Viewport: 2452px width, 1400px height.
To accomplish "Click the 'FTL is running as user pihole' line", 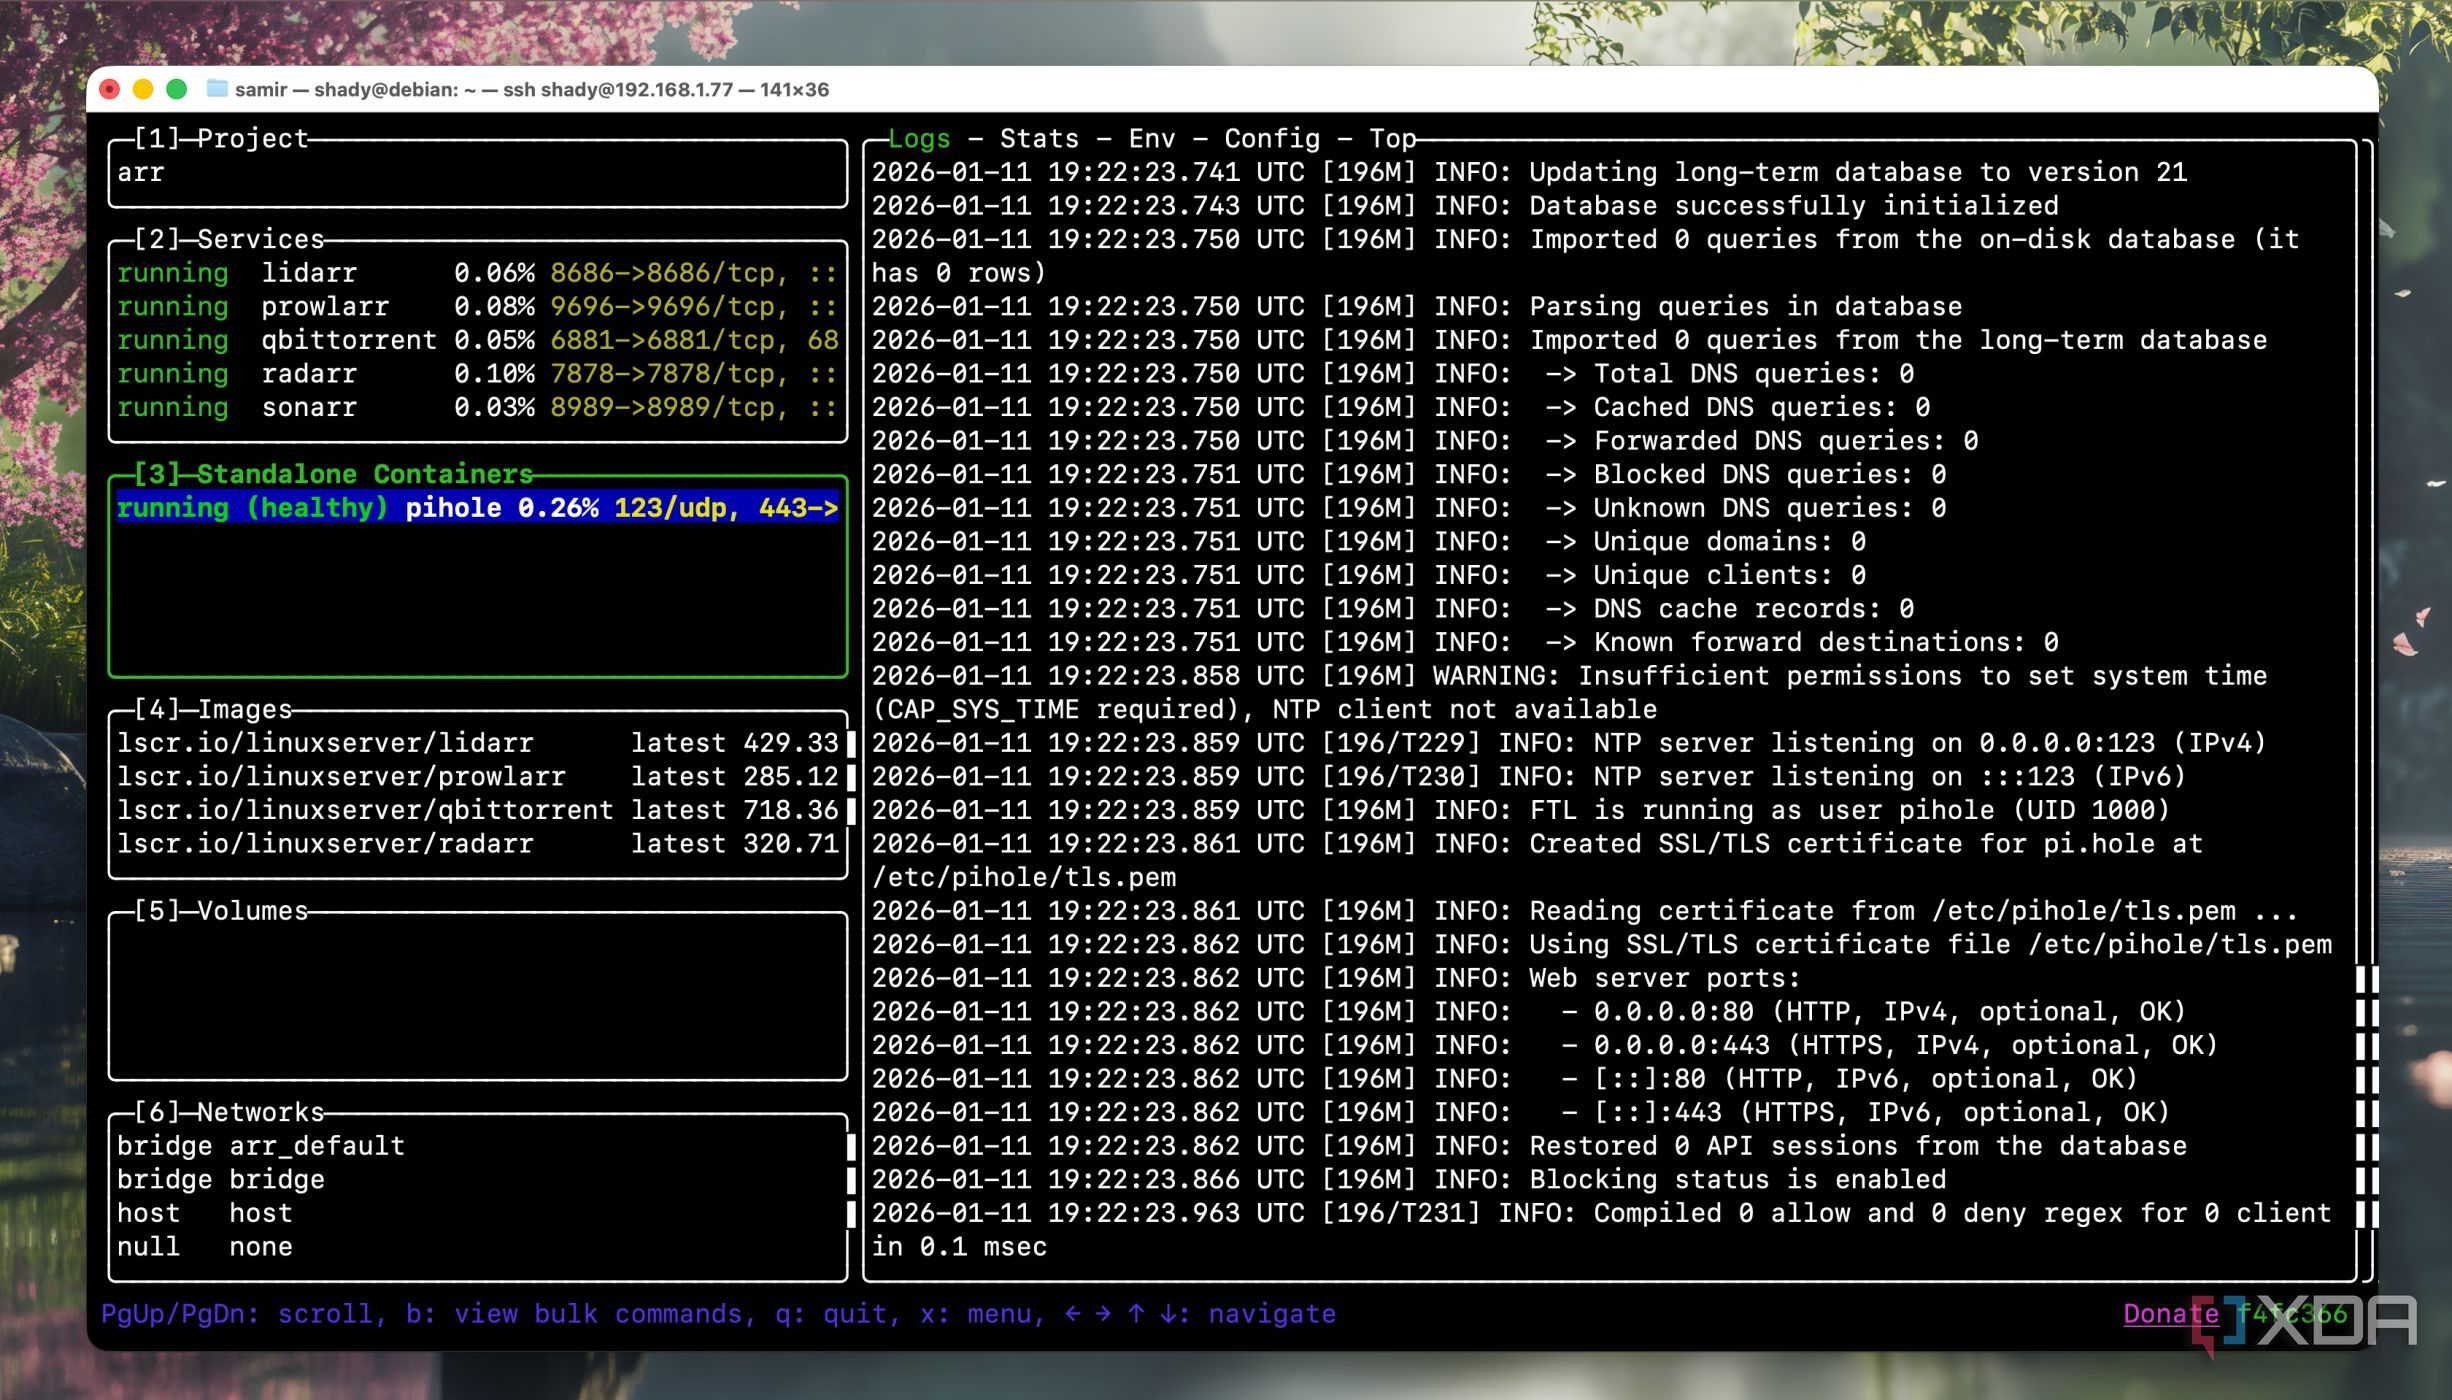I will [x=1521, y=810].
